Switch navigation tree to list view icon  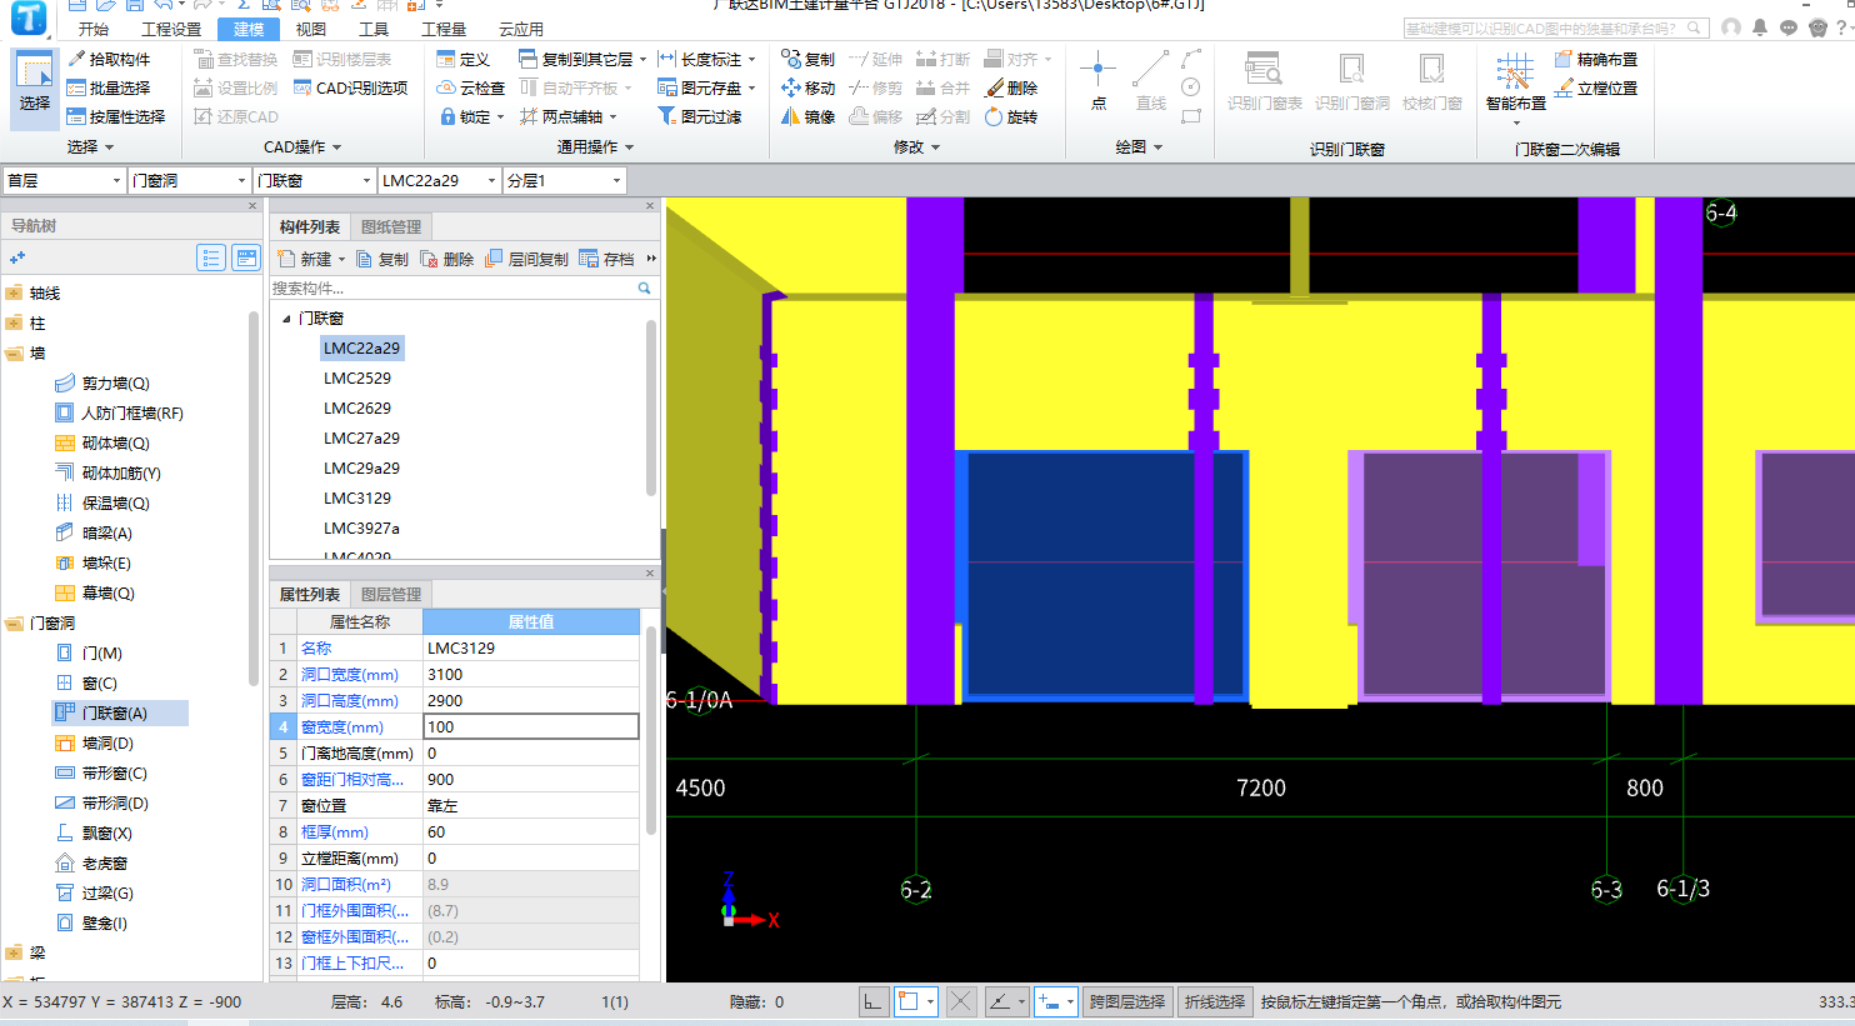pyautogui.click(x=210, y=258)
